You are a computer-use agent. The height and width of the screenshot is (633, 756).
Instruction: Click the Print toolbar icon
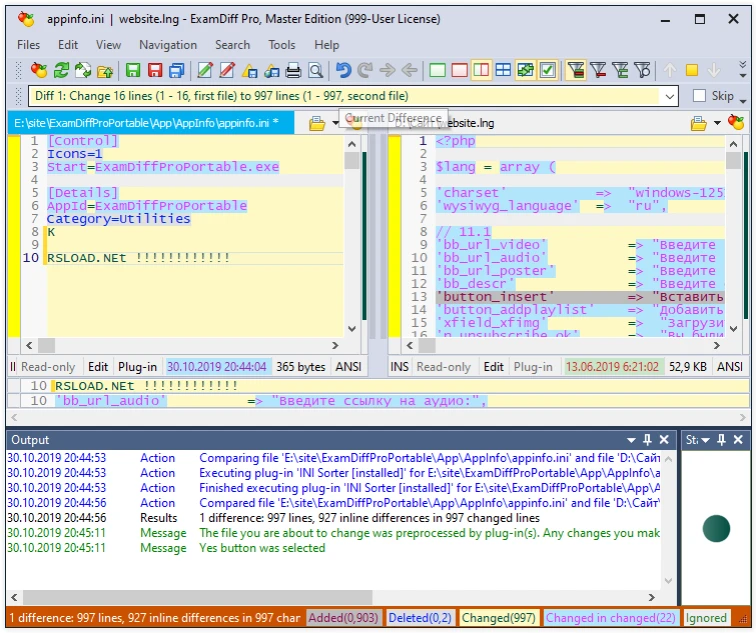click(x=293, y=71)
